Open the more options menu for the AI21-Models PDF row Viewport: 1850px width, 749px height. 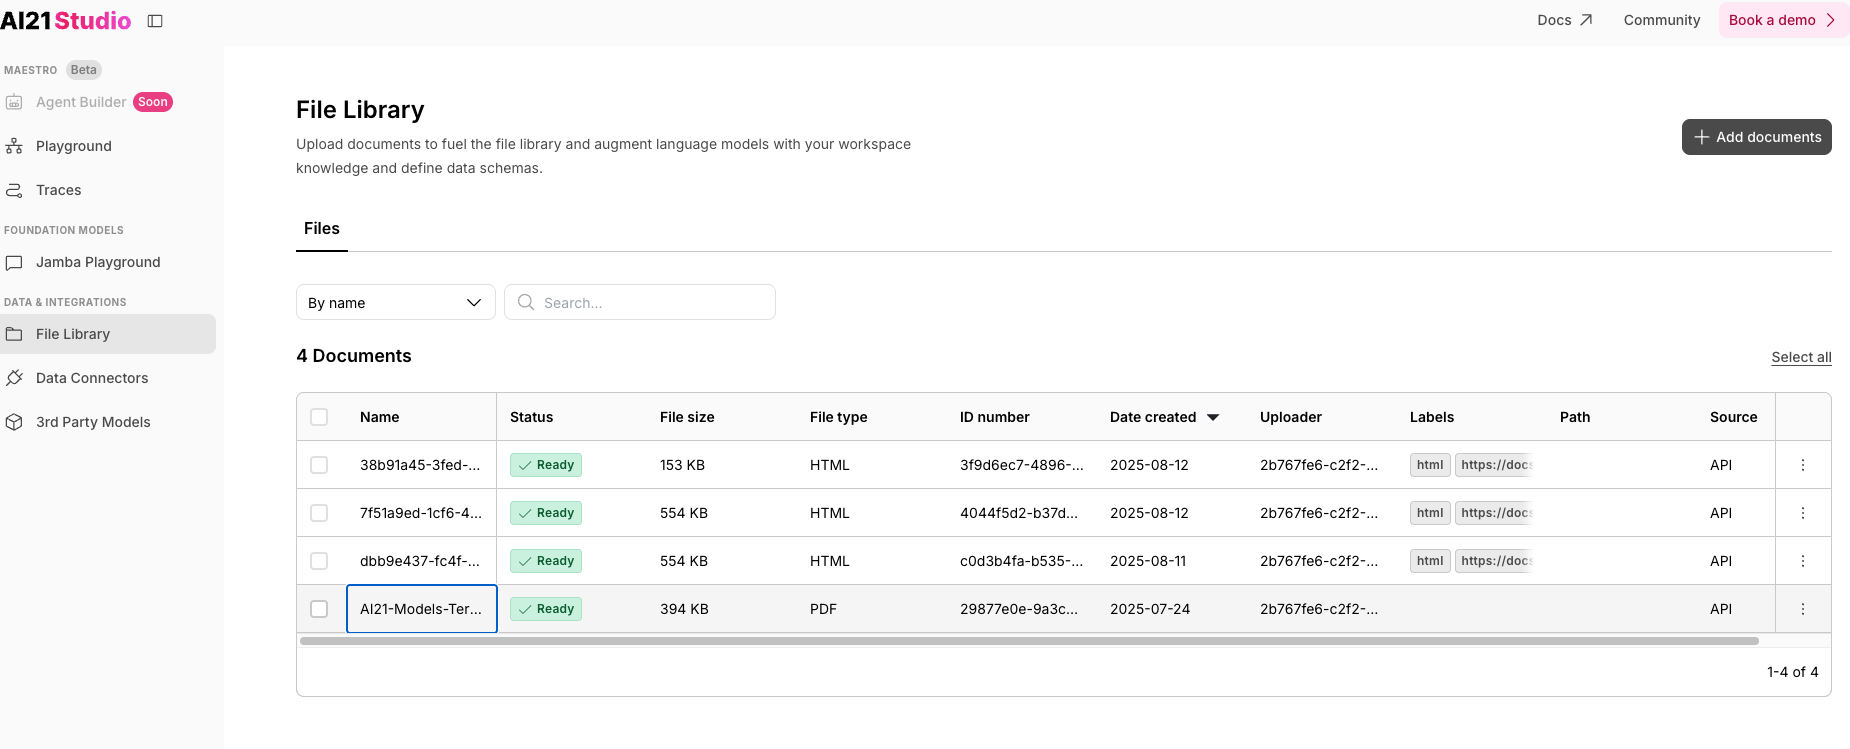click(x=1803, y=609)
